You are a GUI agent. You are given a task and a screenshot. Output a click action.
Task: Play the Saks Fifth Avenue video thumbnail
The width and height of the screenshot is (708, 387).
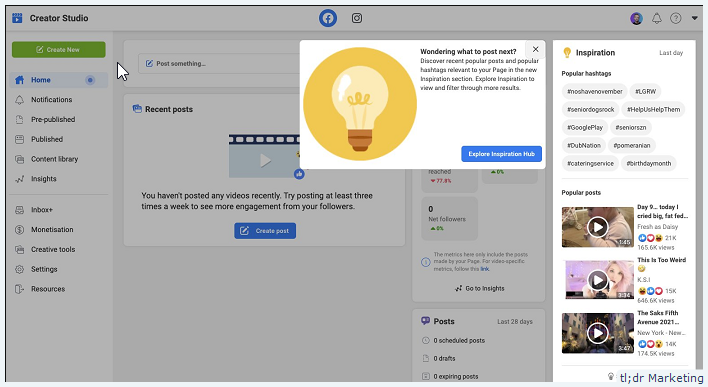point(598,333)
